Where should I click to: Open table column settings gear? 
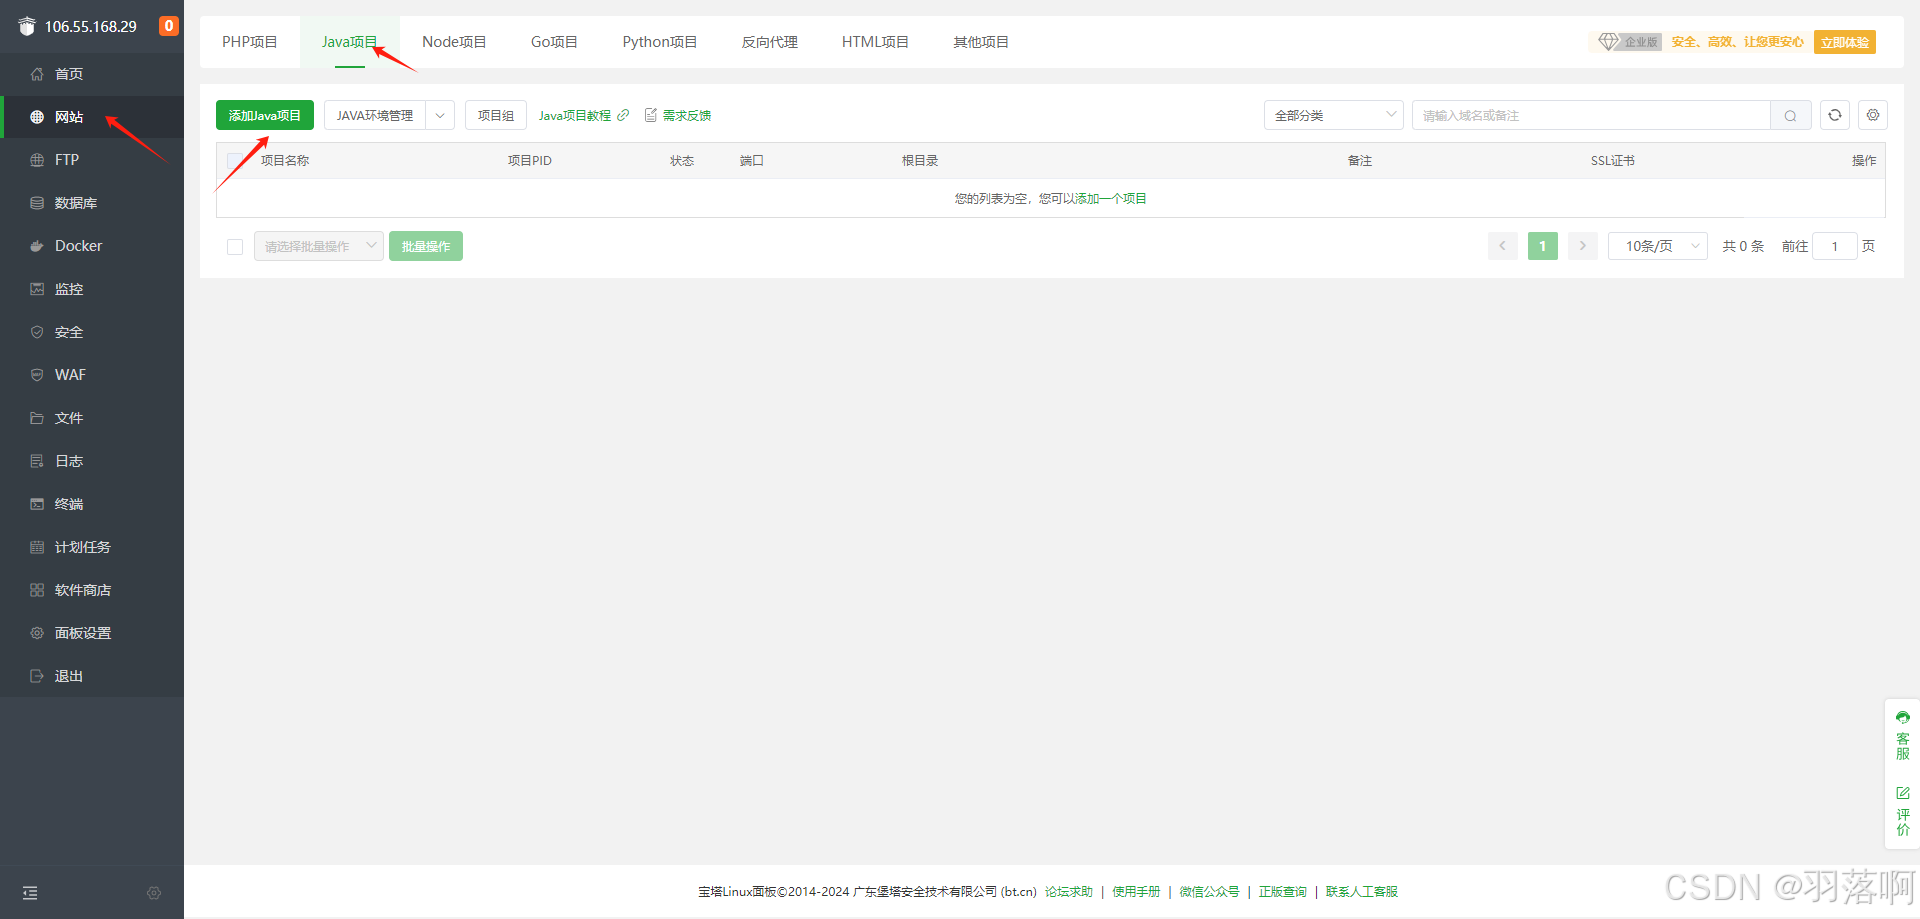pos(1873,115)
